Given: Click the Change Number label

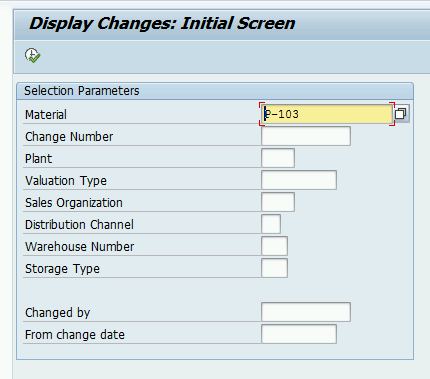Looking at the screenshot, I should (x=69, y=137).
